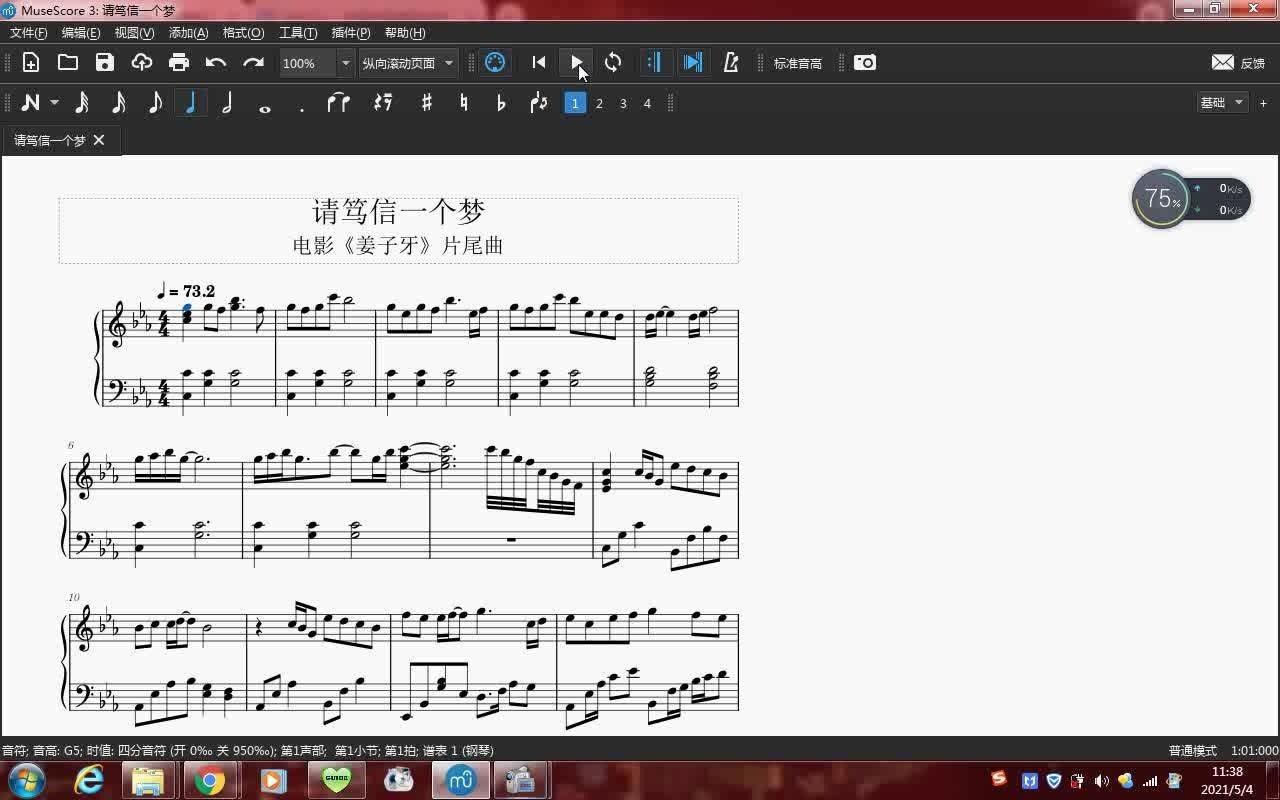Flip note stem direction
1280x800 pixels.
(539, 103)
